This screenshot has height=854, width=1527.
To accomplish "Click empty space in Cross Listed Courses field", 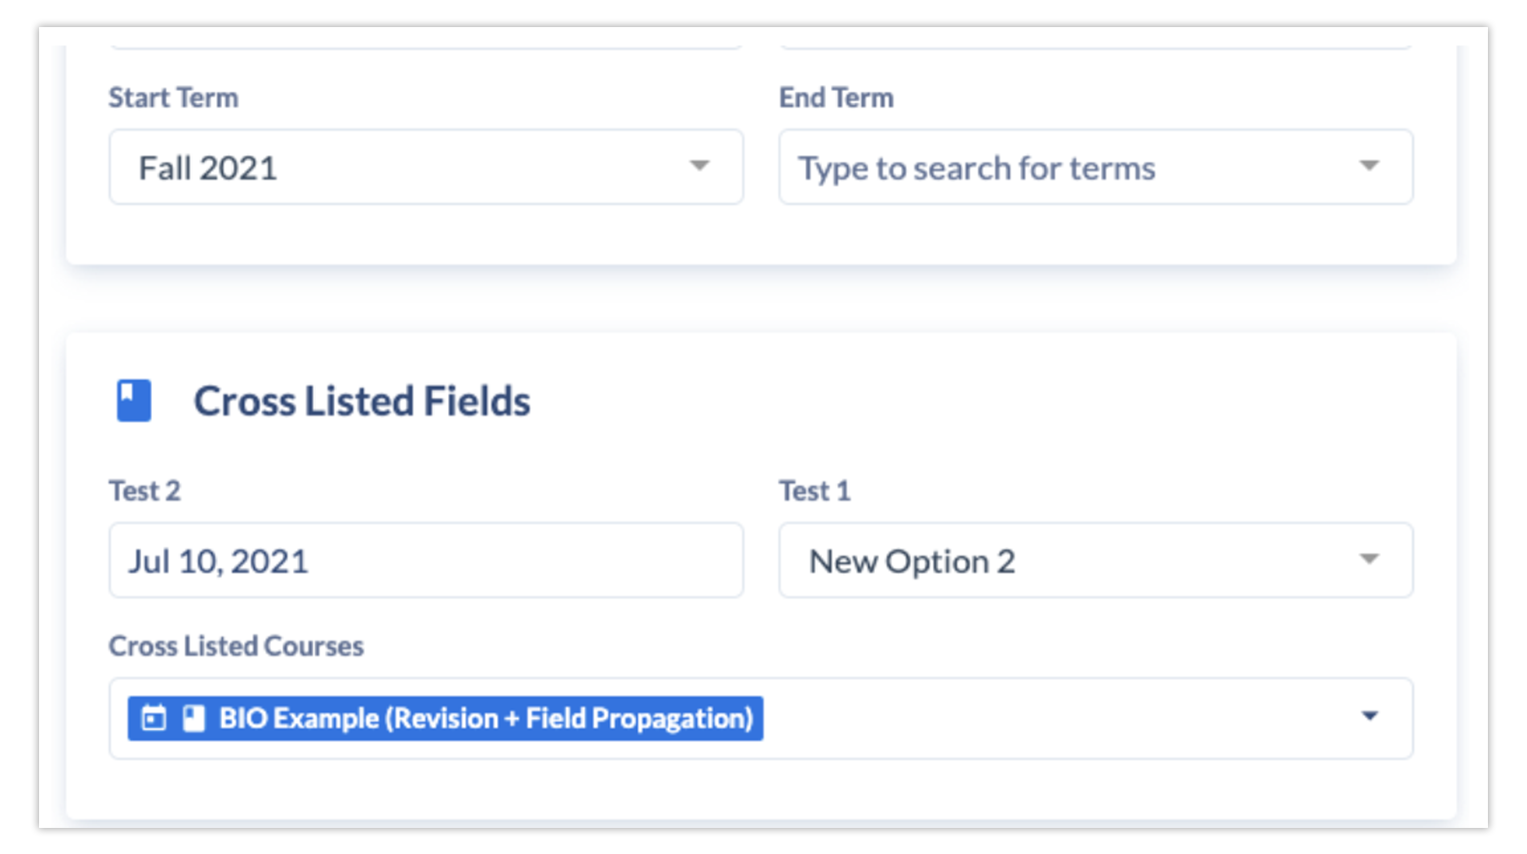I will pyautogui.click(x=1050, y=719).
